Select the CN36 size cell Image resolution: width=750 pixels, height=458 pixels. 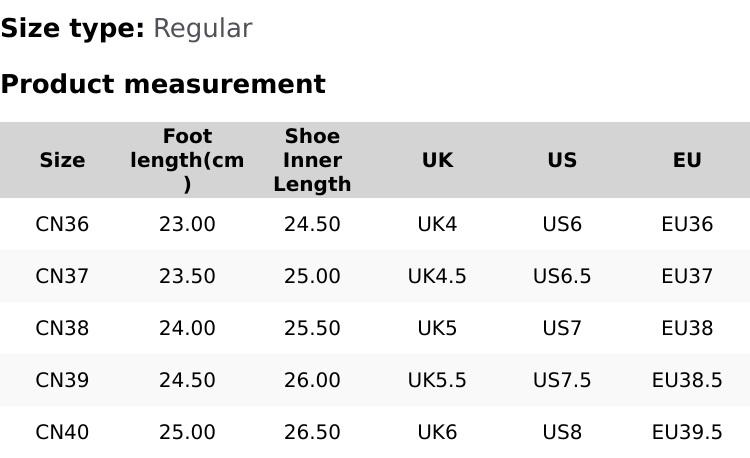[x=62, y=224]
